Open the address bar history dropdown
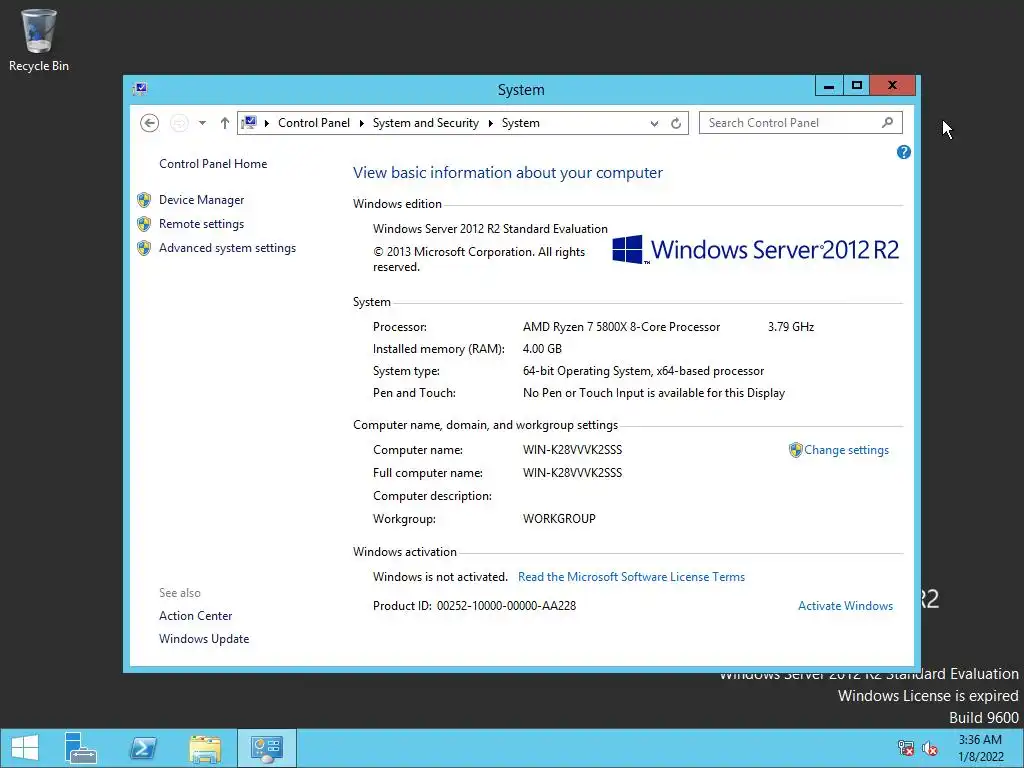Viewport: 1024px width, 768px height. click(654, 123)
